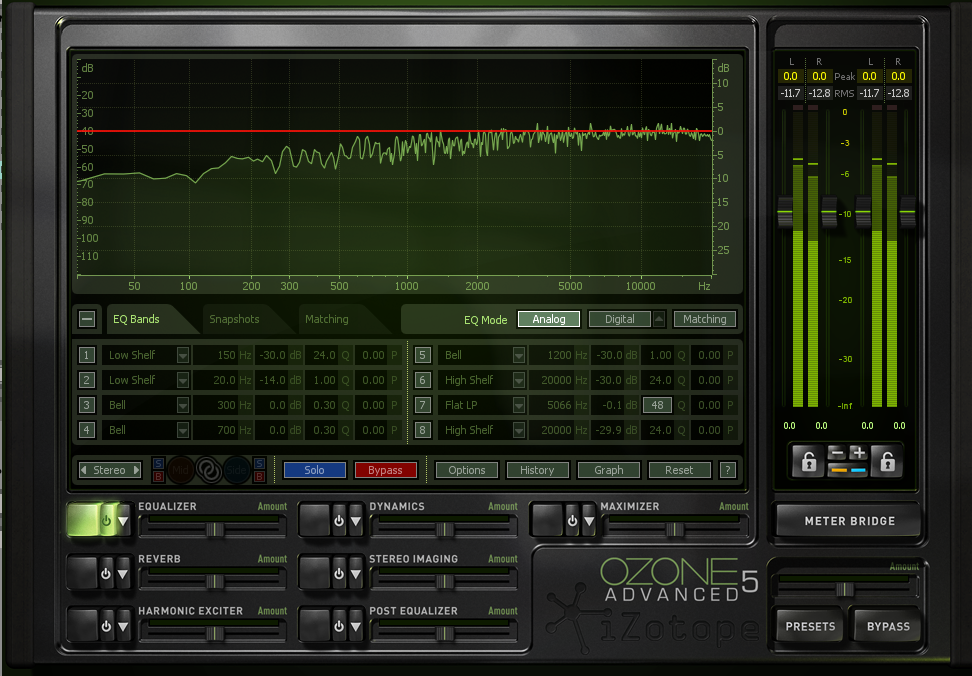Click the small B button beside the Side icon
972x676 pixels.
coord(259,476)
